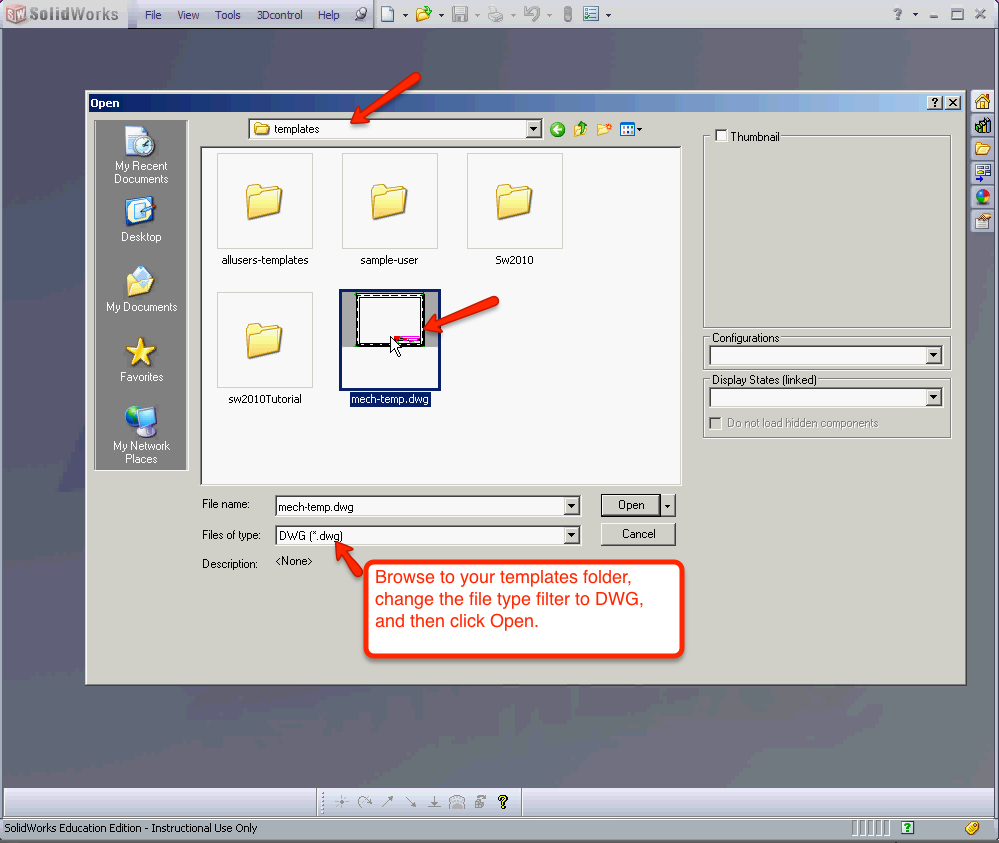Image resolution: width=999 pixels, height=843 pixels.
Task: Select the sample-user folder
Action: (389, 209)
